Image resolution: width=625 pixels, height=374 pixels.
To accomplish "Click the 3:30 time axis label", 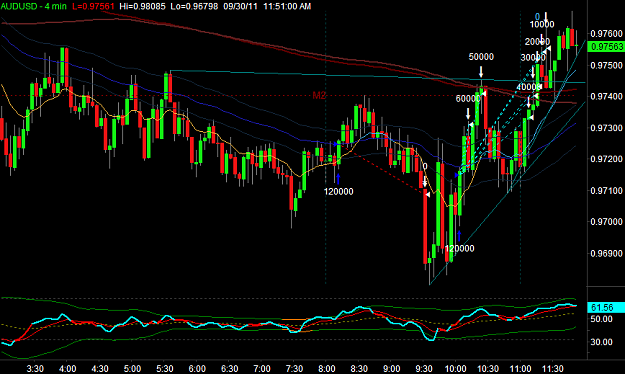I will click(35, 368).
